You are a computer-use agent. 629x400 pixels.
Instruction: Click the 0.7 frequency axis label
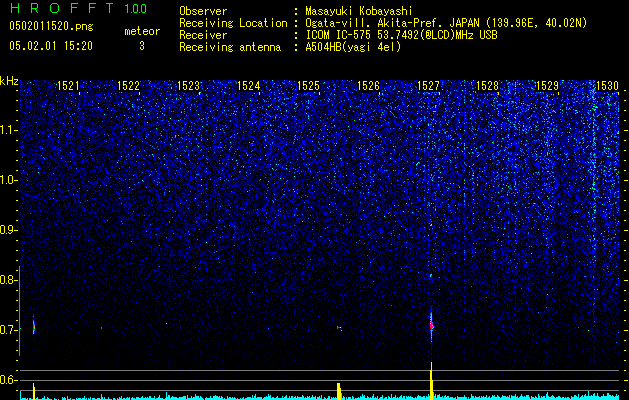[x=8, y=330]
